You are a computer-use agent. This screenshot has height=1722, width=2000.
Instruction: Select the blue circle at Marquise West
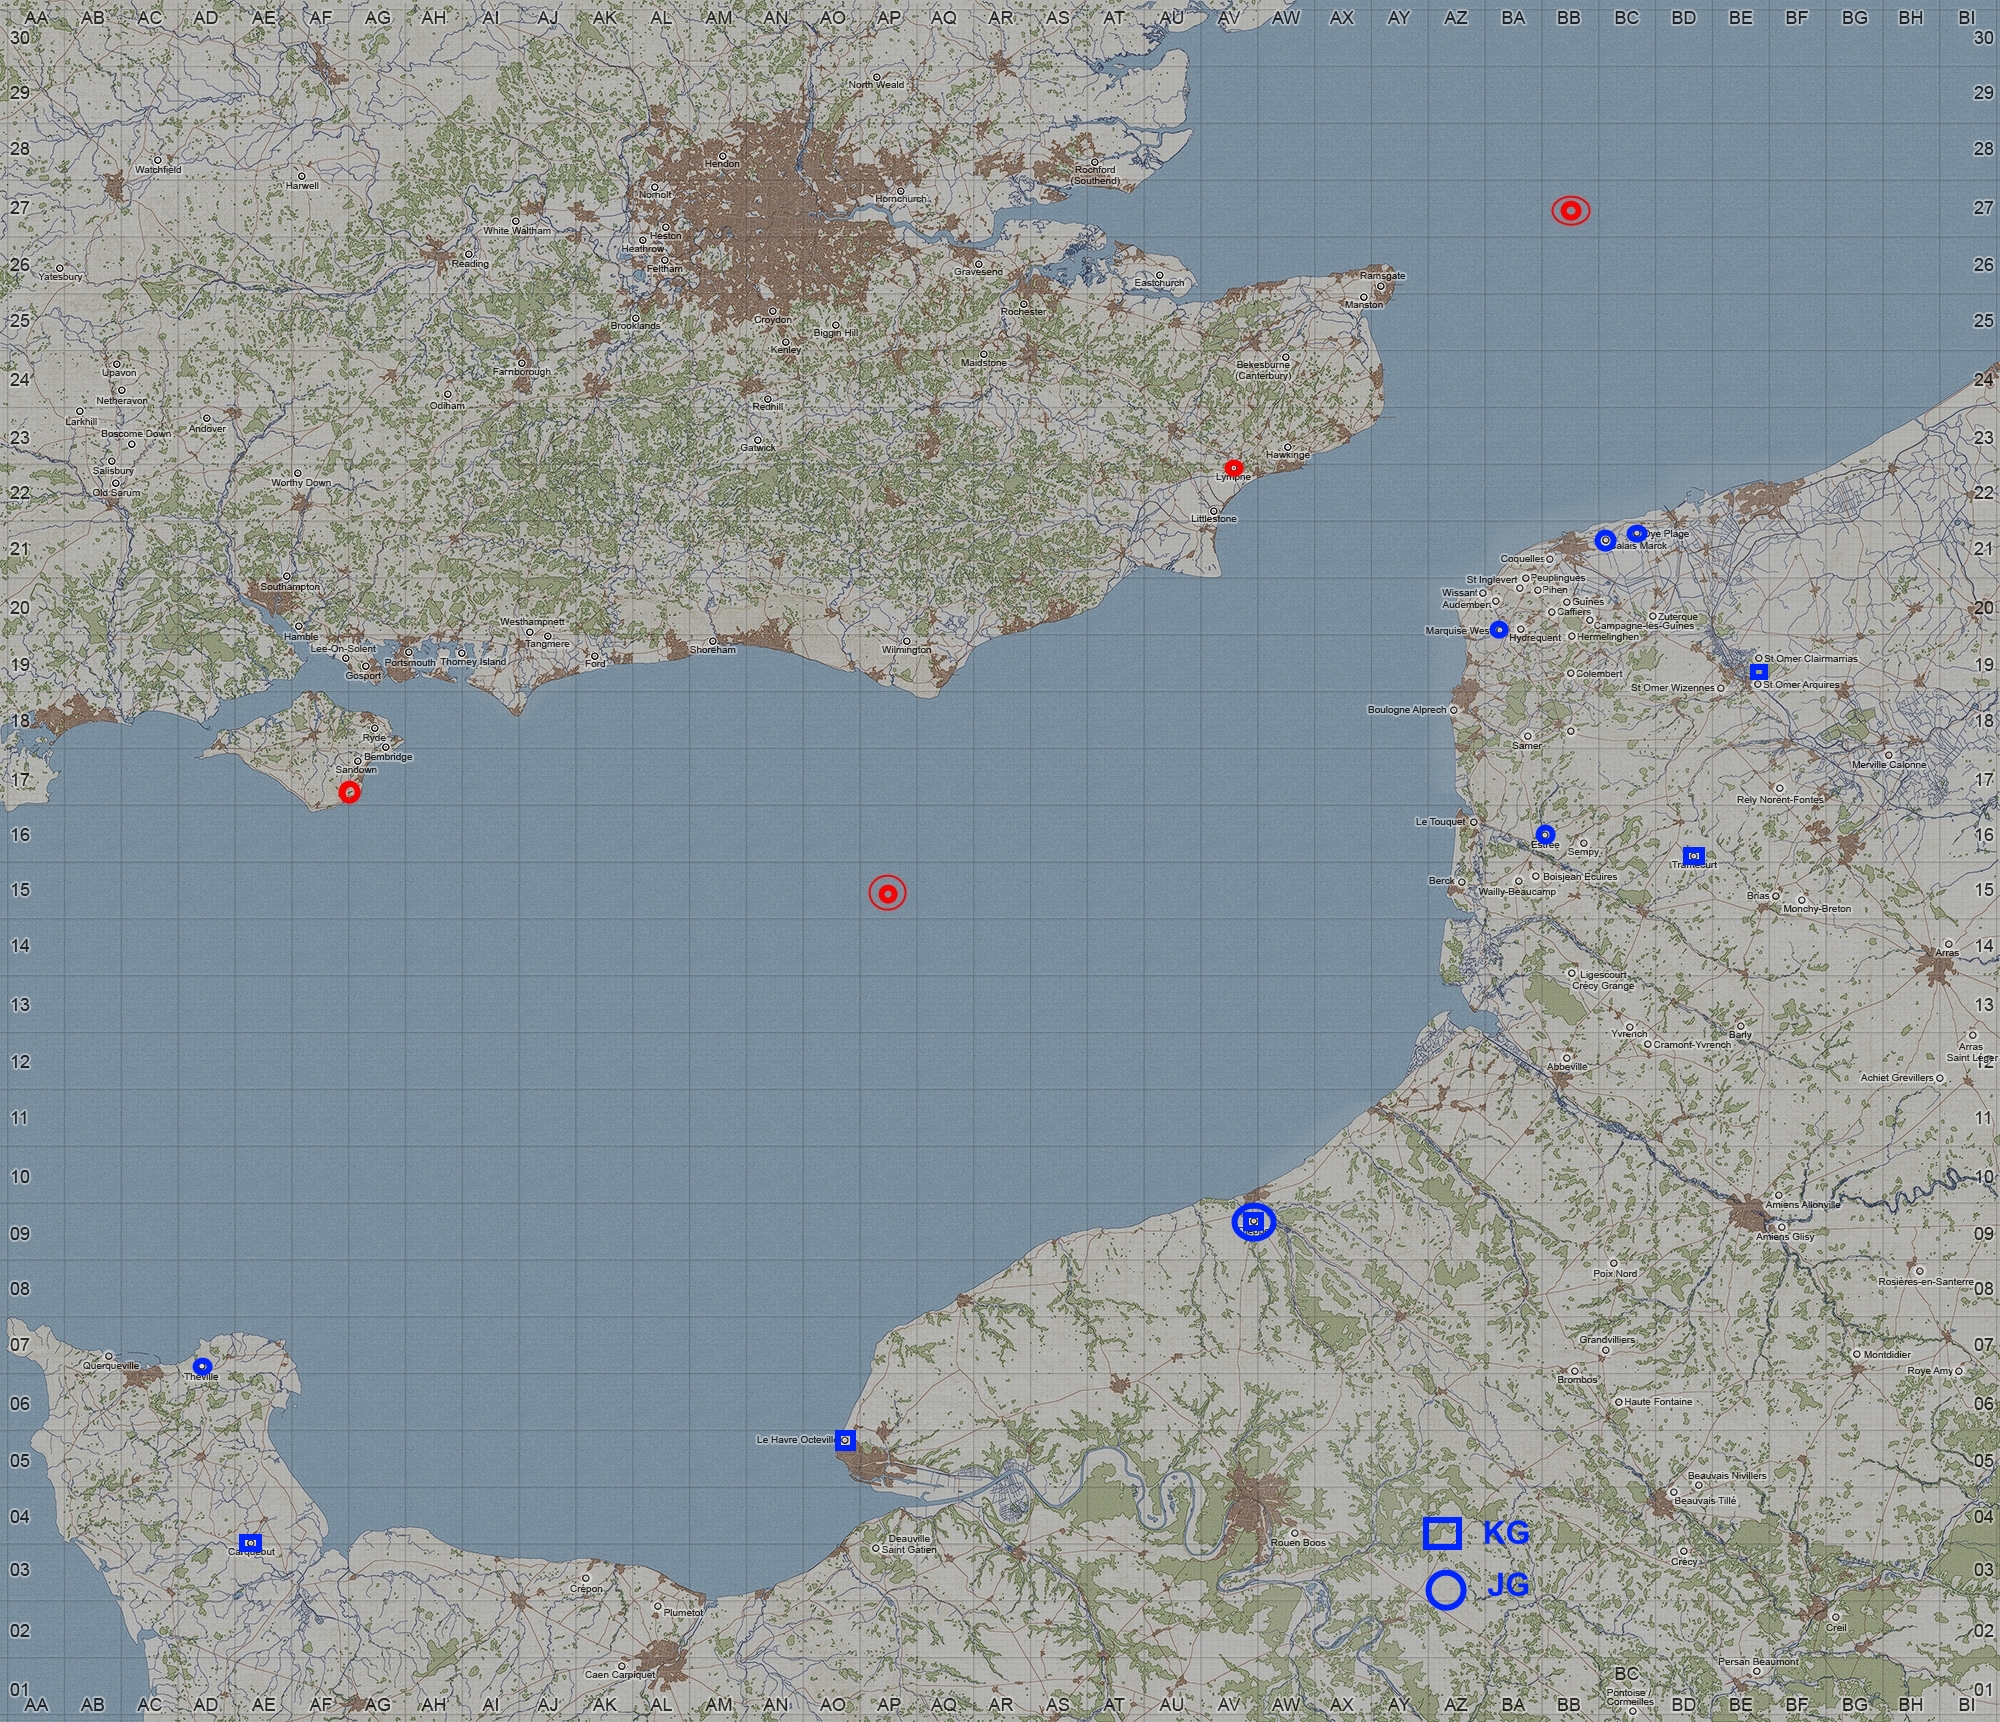[1498, 629]
